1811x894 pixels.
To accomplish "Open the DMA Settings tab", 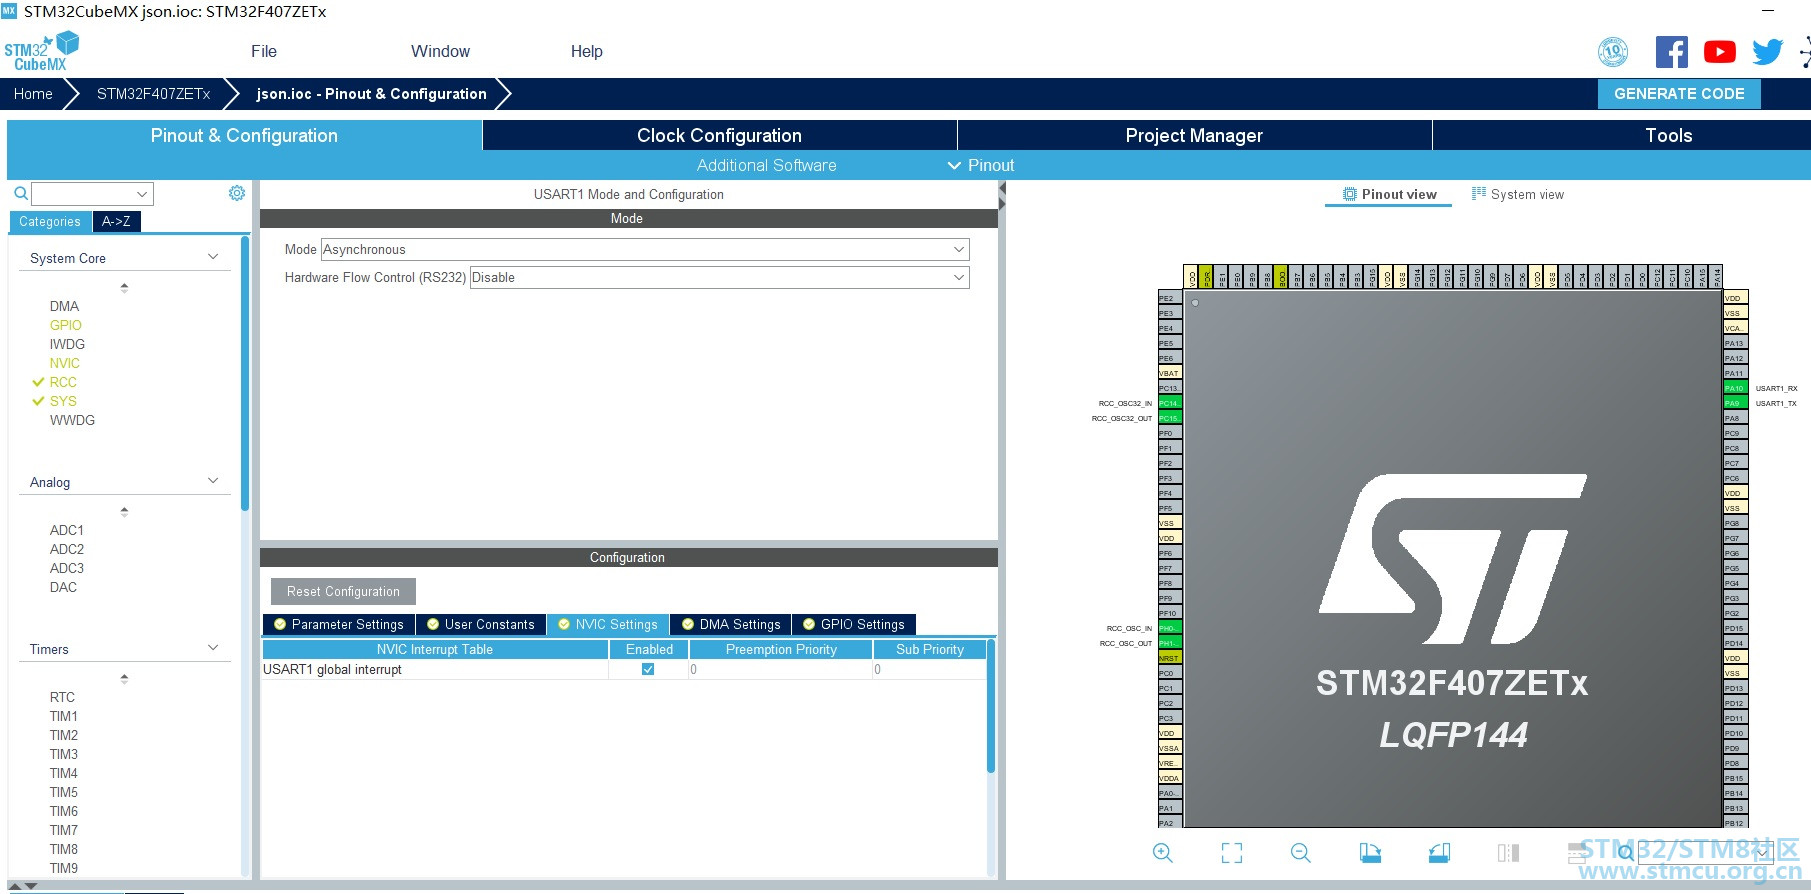I will click(731, 624).
